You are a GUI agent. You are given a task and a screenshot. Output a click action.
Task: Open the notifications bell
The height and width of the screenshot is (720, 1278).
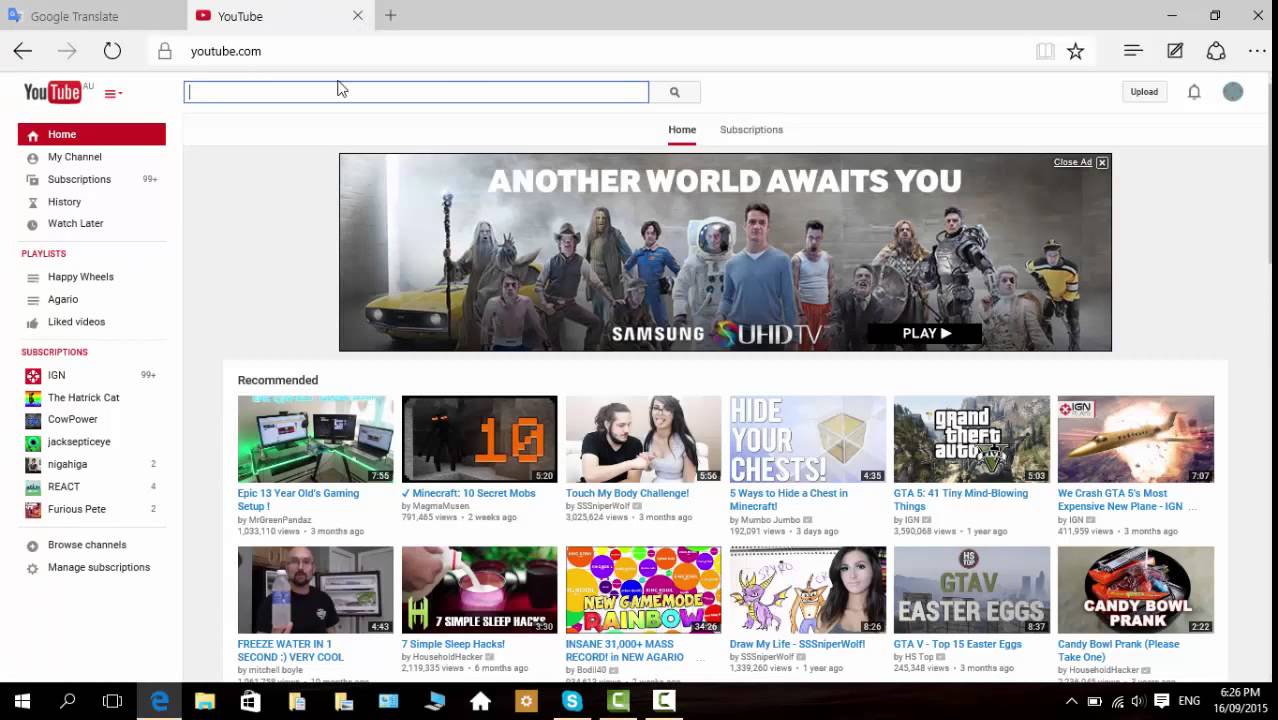tap(1194, 92)
